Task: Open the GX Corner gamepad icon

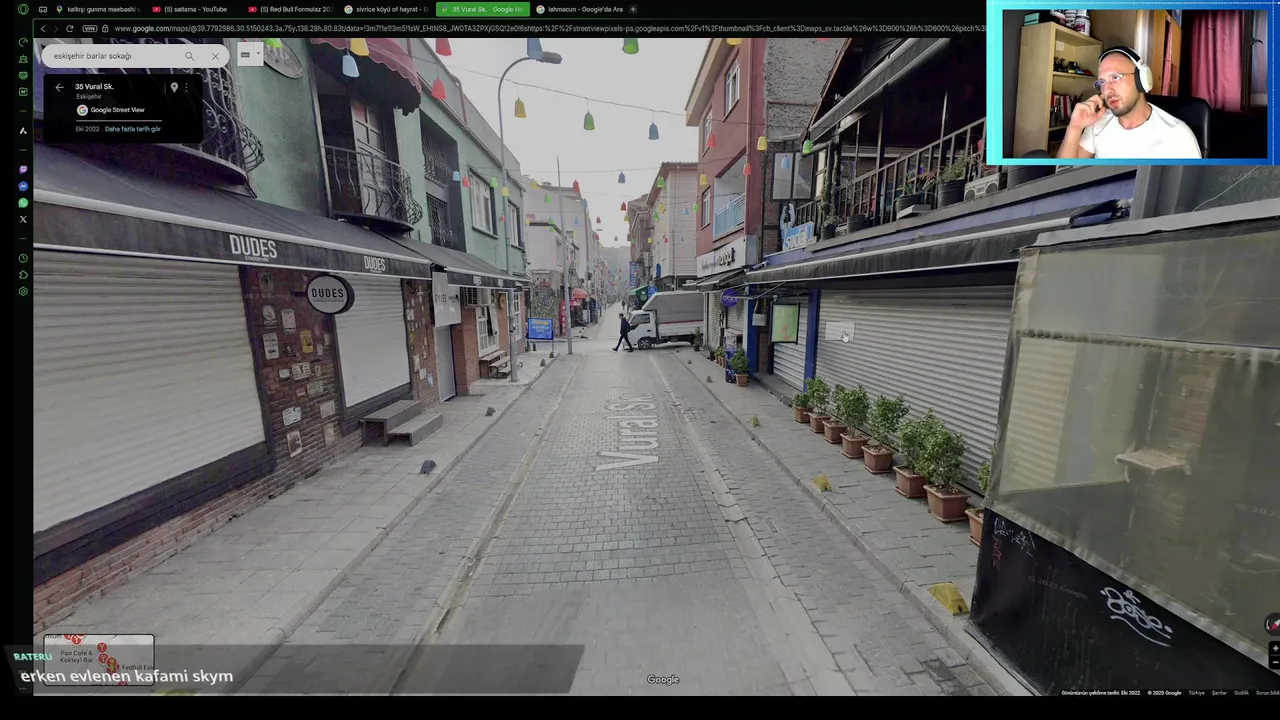Action: [43, 9]
